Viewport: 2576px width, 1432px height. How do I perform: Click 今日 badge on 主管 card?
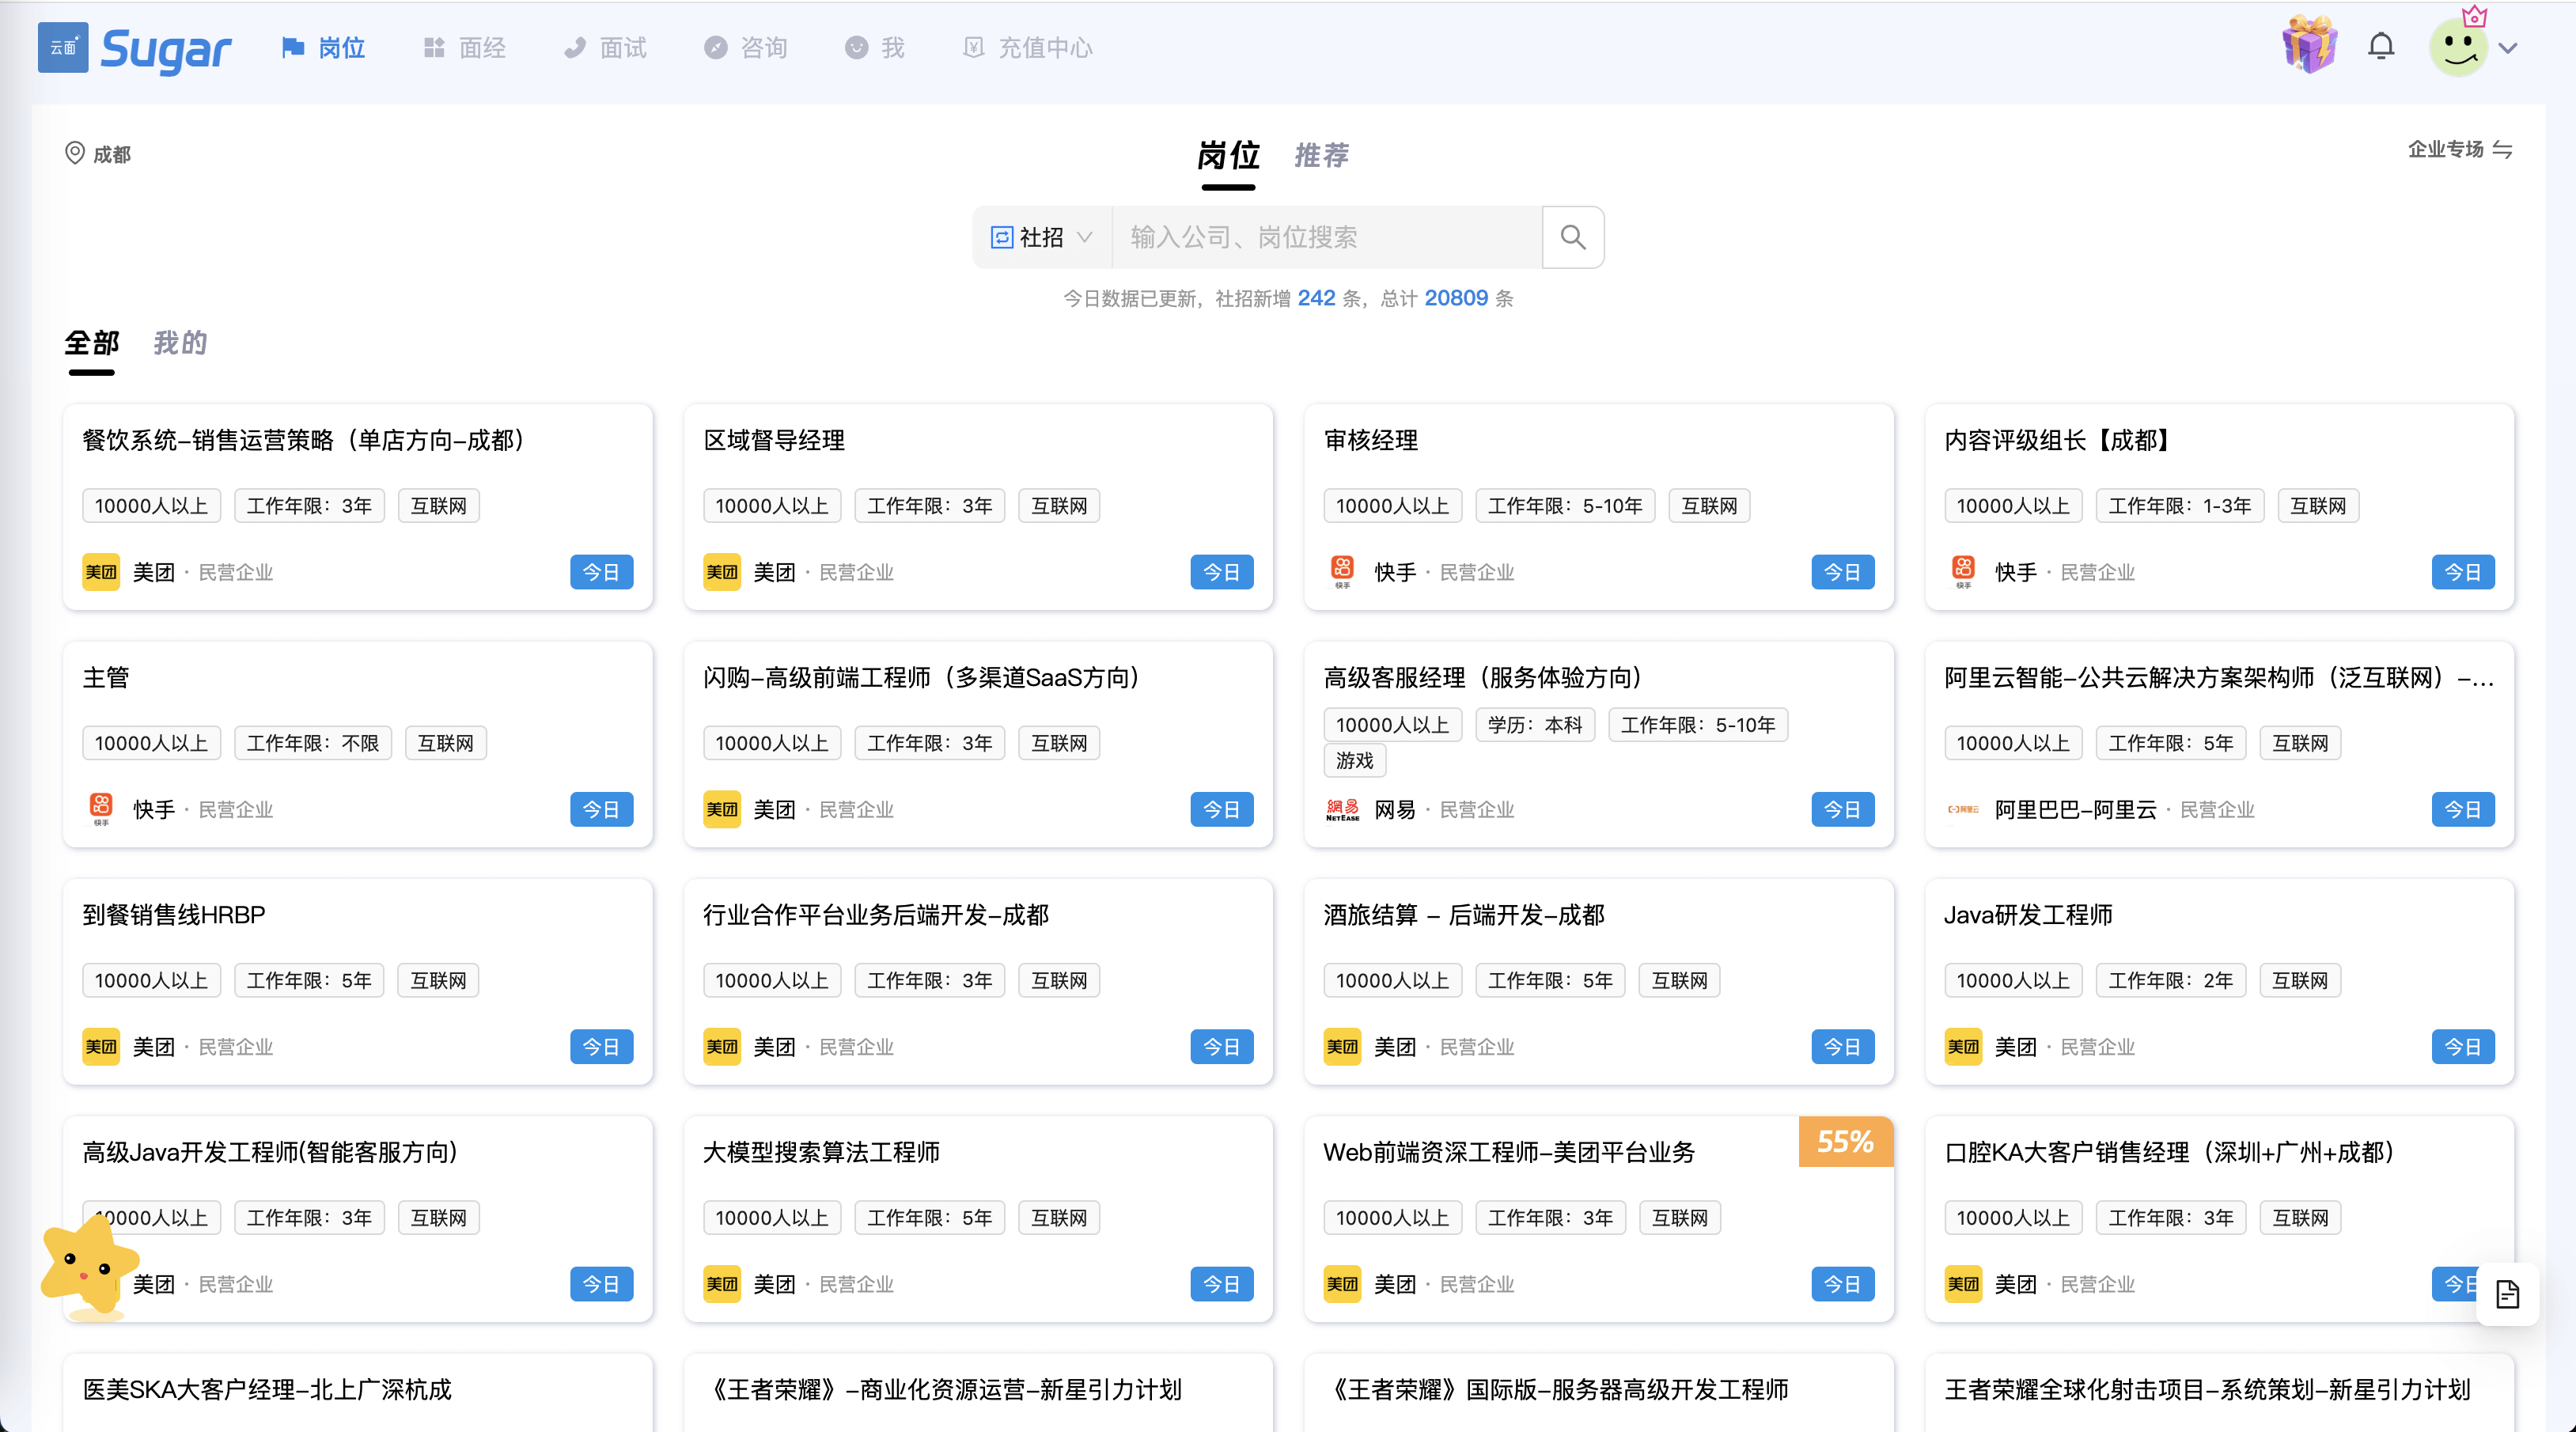(601, 809)
